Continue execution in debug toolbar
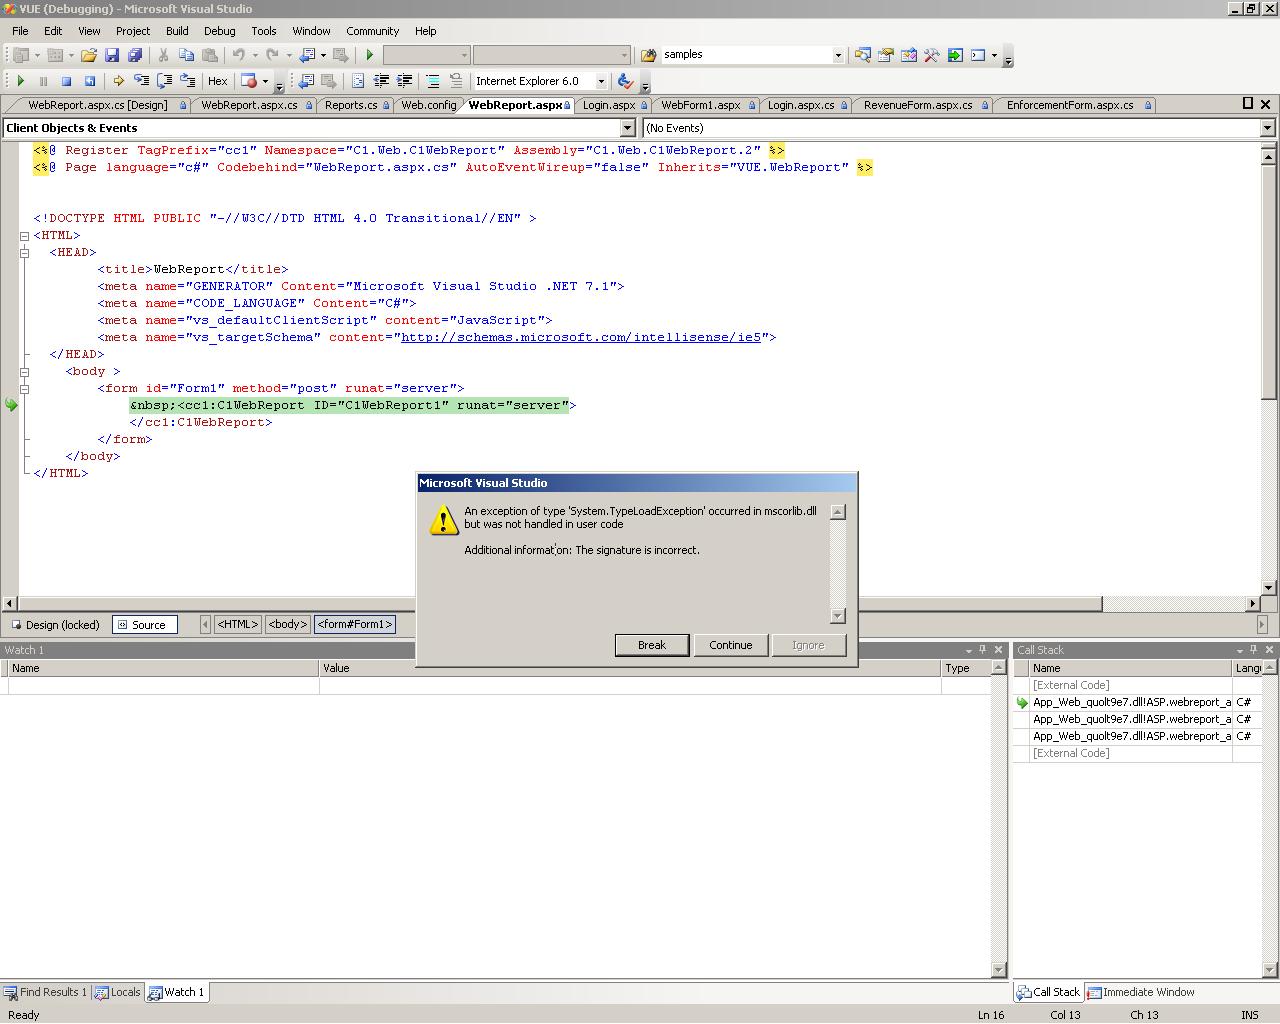The height and width of the screenshot is (1024, 1280). click(x=21, y=81)
